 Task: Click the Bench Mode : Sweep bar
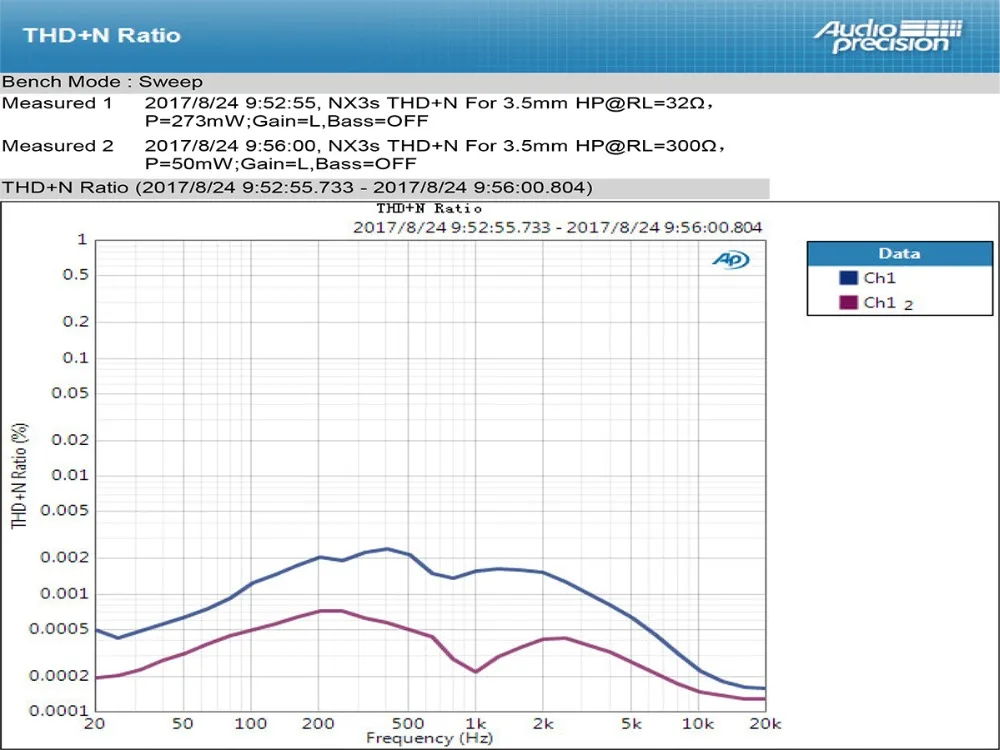click(x=500, y=82)
